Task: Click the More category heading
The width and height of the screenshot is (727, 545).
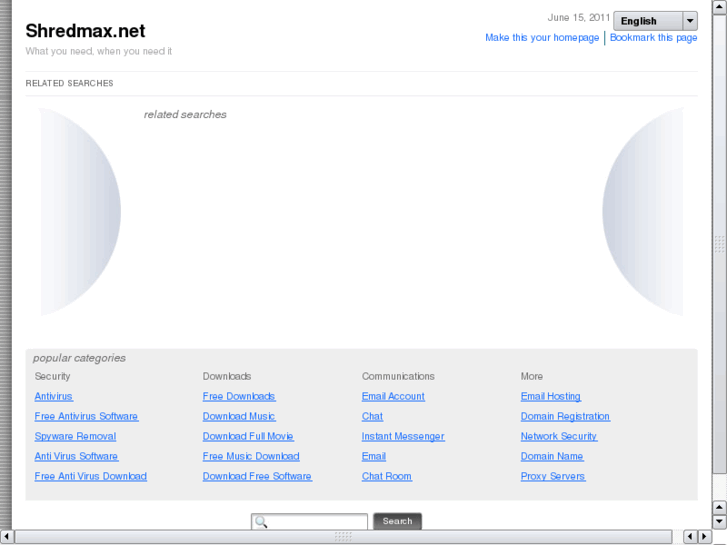Action: click(531, 376)
